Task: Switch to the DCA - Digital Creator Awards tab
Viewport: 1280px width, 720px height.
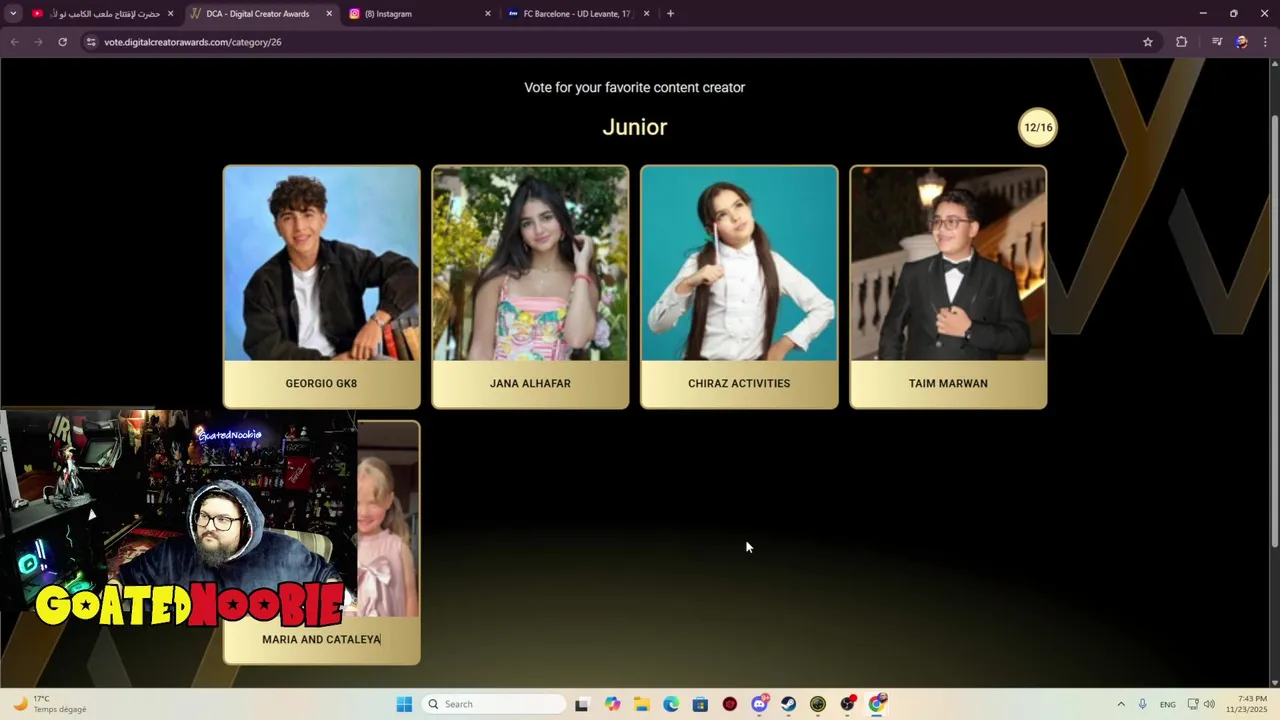Action: tap(262, 14)
